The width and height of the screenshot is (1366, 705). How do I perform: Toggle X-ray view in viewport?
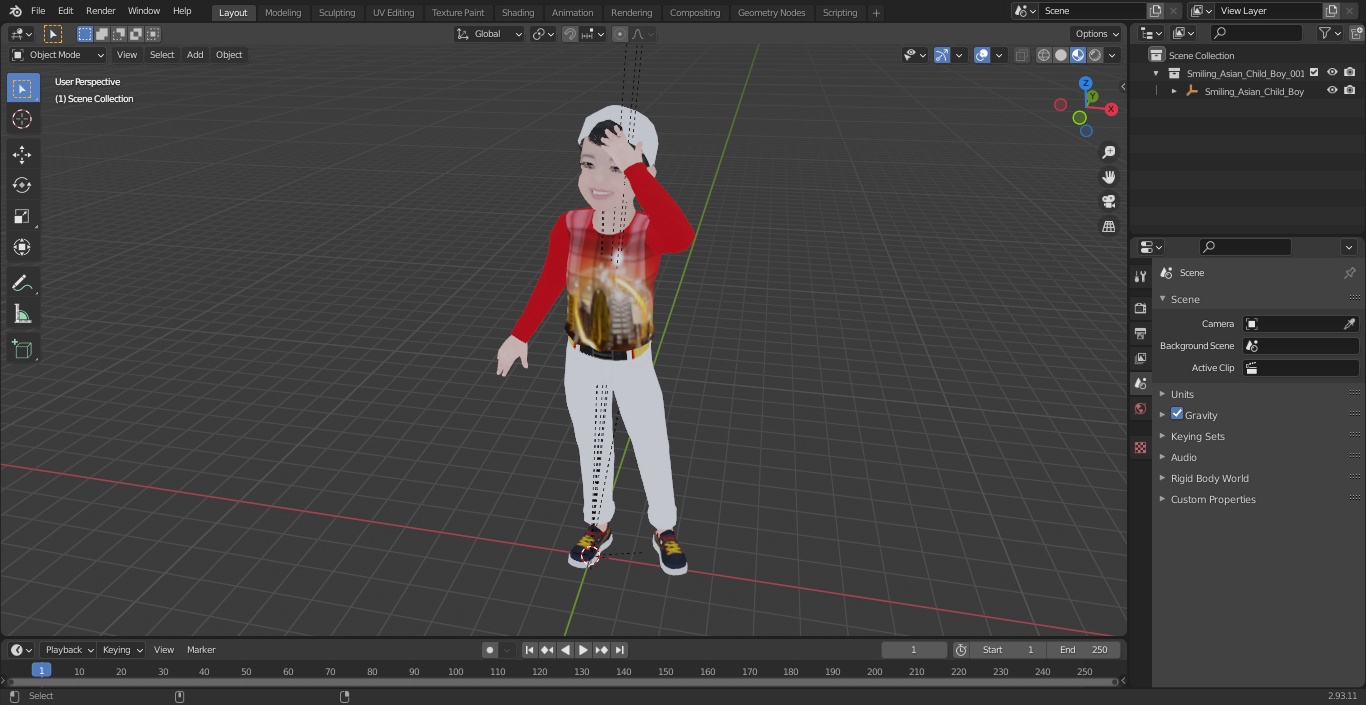(1021, 55)
